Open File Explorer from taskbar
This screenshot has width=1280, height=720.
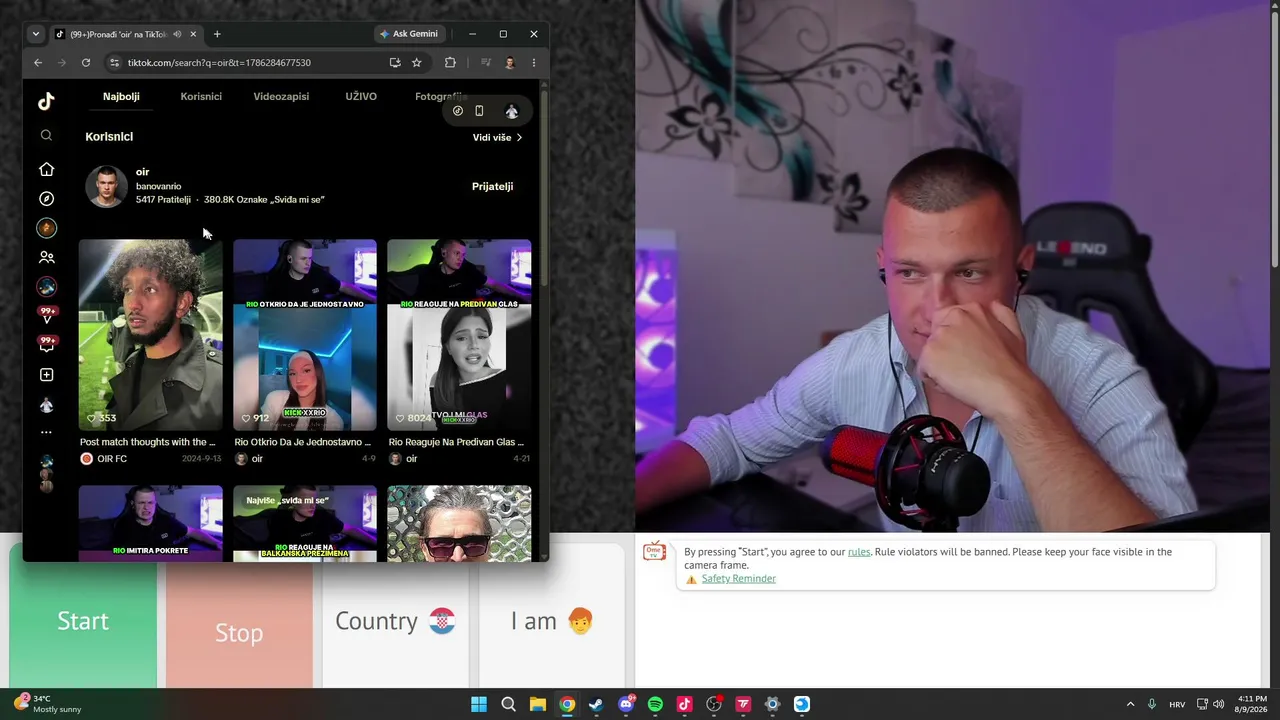pyautogui.click(x=538, y=704)
